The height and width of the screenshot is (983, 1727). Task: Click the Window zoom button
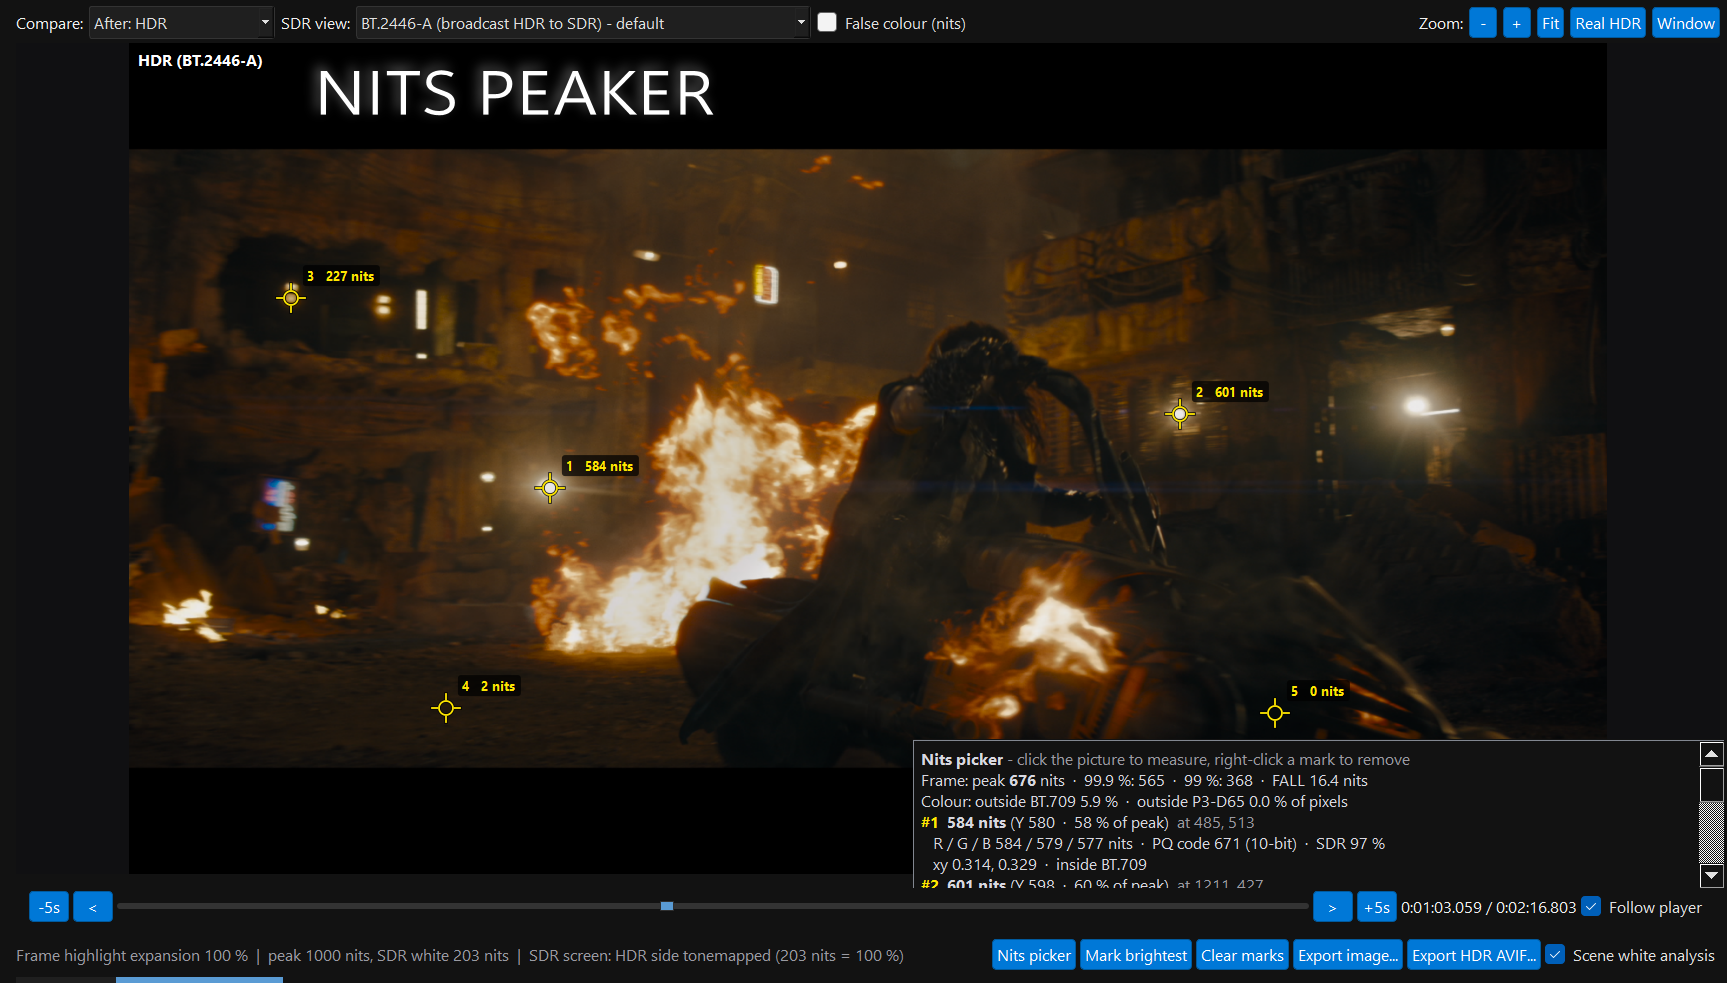coord(1686,23)
